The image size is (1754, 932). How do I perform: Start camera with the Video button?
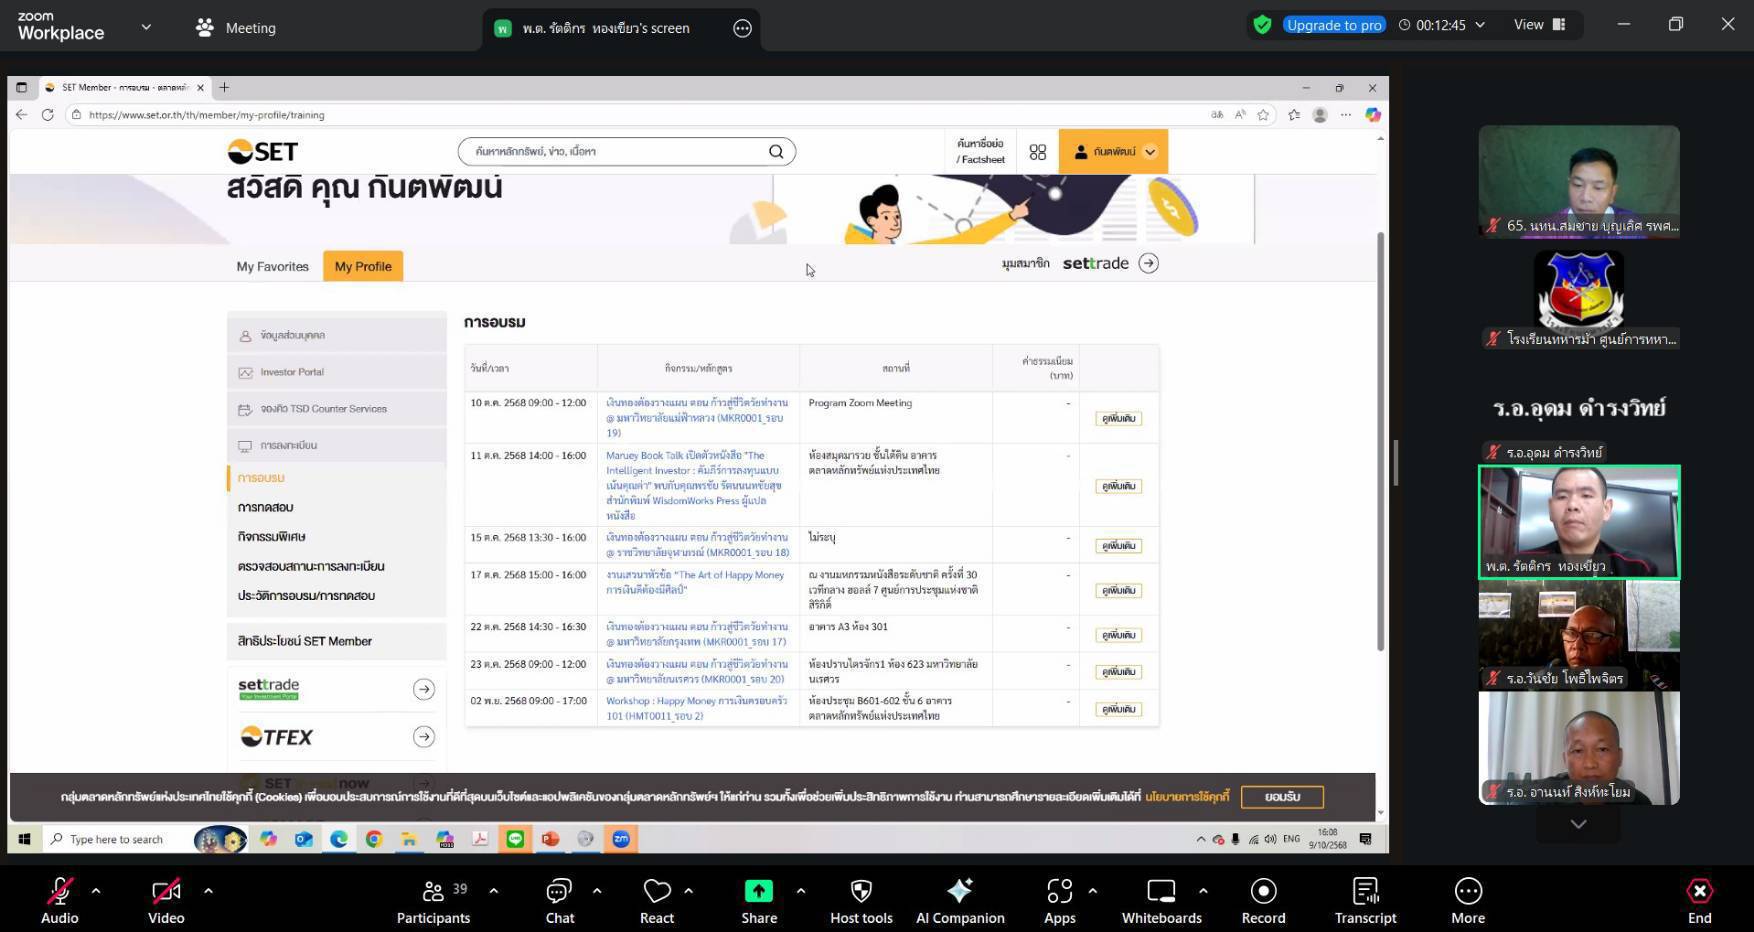[166, 891]
